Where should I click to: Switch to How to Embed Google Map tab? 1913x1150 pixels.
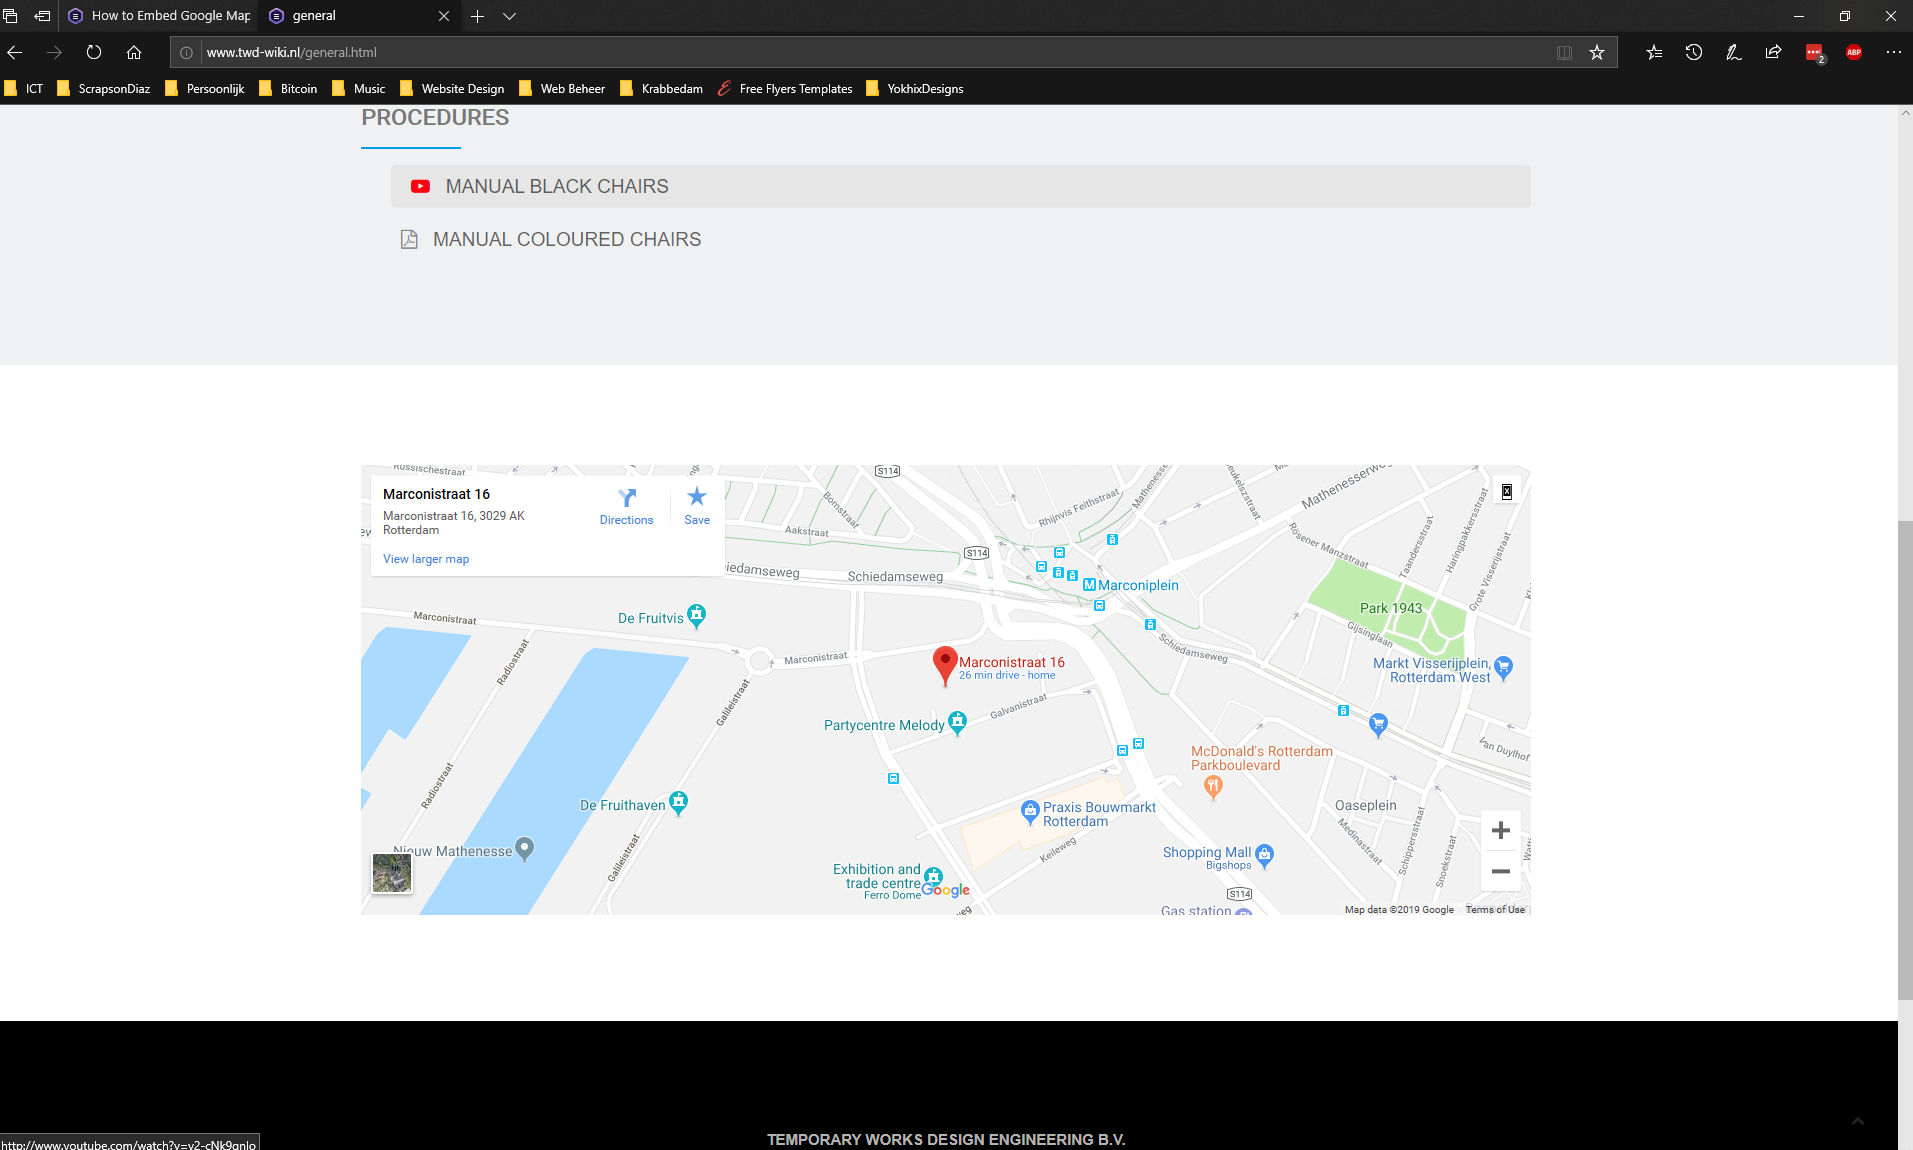pos(160,16)
